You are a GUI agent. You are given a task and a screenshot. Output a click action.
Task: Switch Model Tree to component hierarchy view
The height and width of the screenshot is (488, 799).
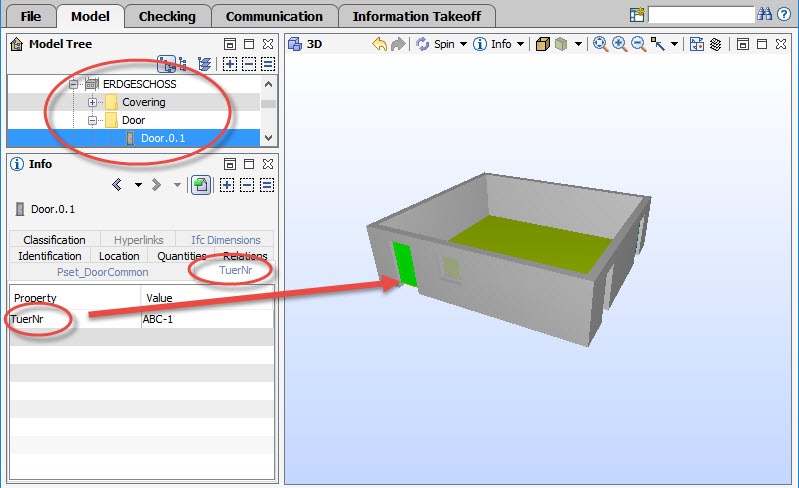point(183,64)
